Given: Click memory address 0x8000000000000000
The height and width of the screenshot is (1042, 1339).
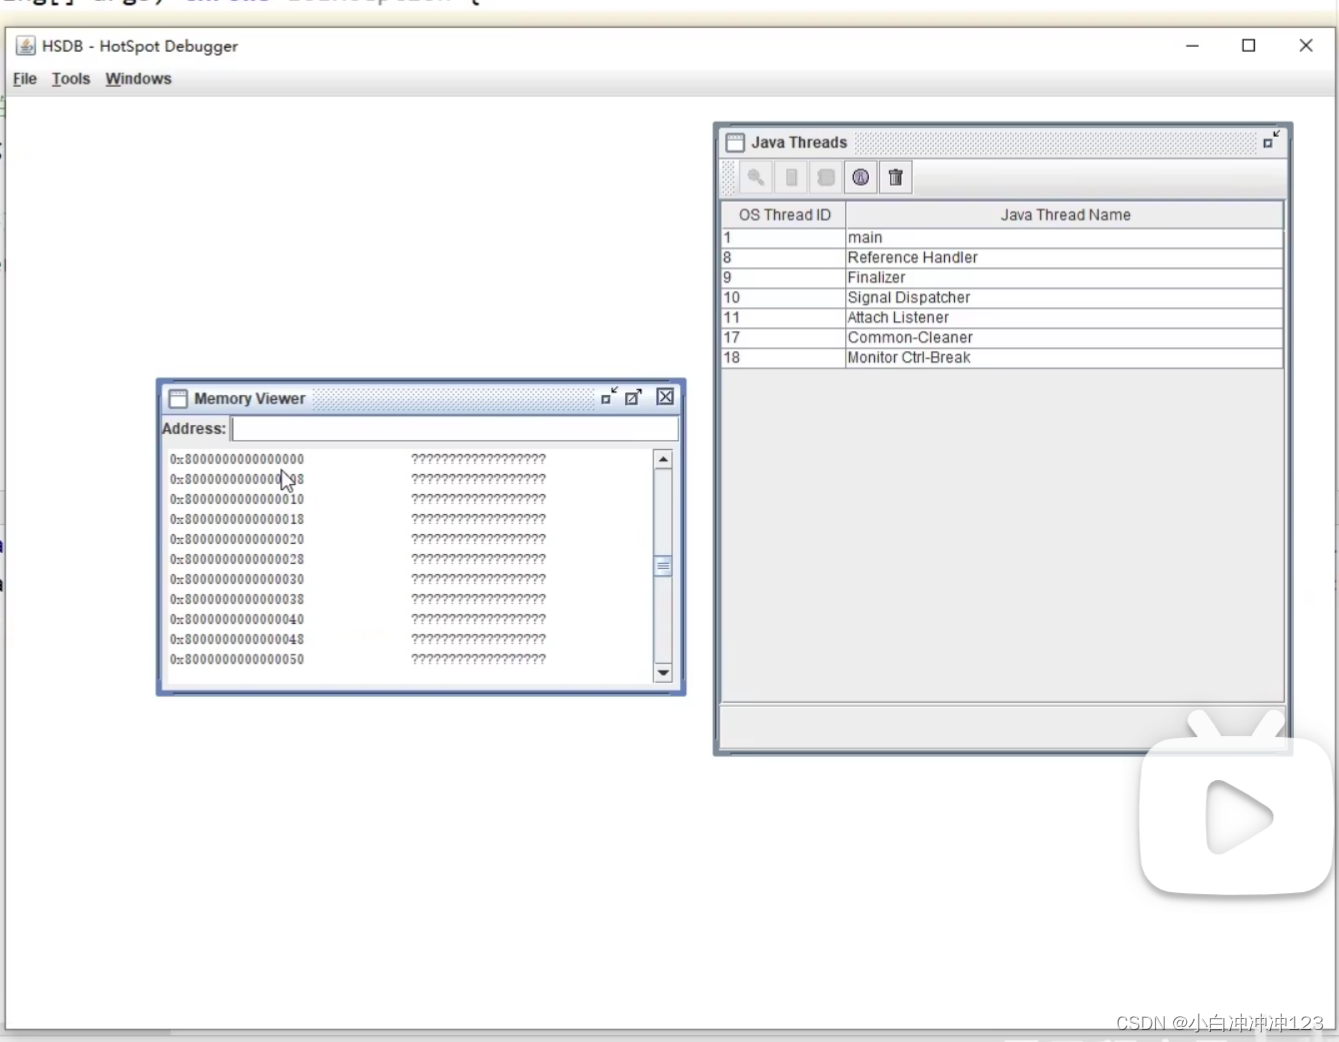Looking at the screenshot, I should tap(237, 459).
